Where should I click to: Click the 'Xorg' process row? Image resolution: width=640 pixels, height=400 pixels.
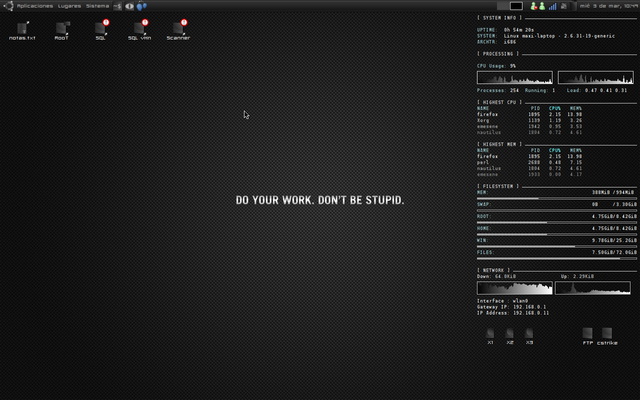coord(529,120)
